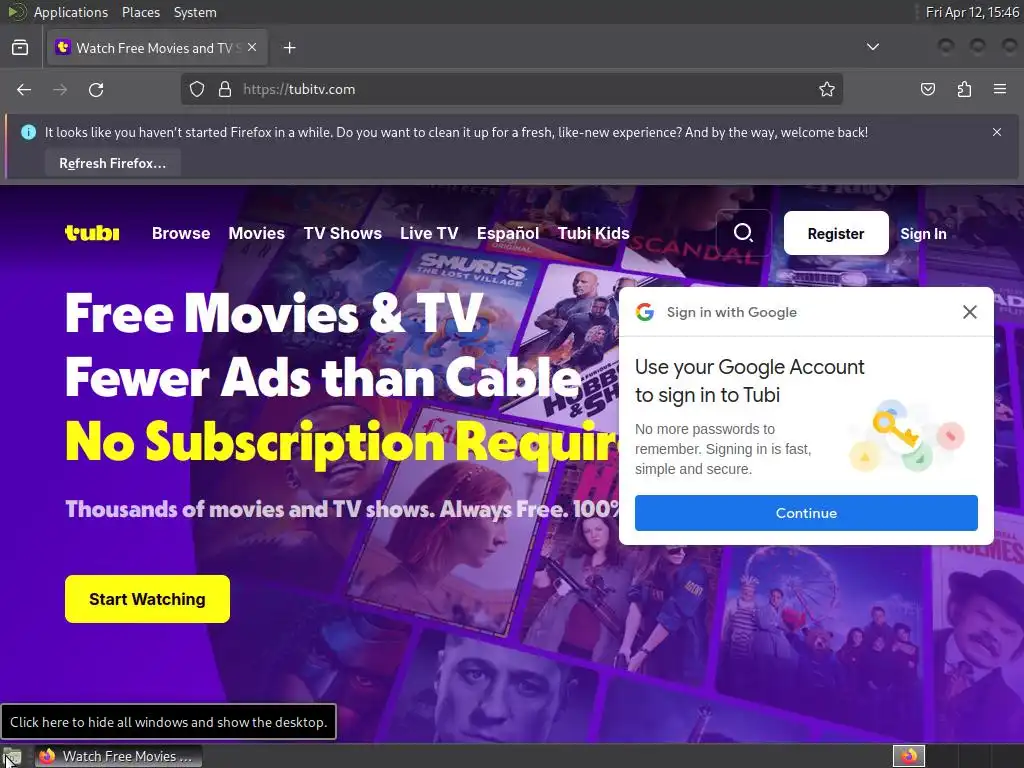Click Watch Free Movies taskbar window button
The image size is (1024, 768).
tap(118, 756)
